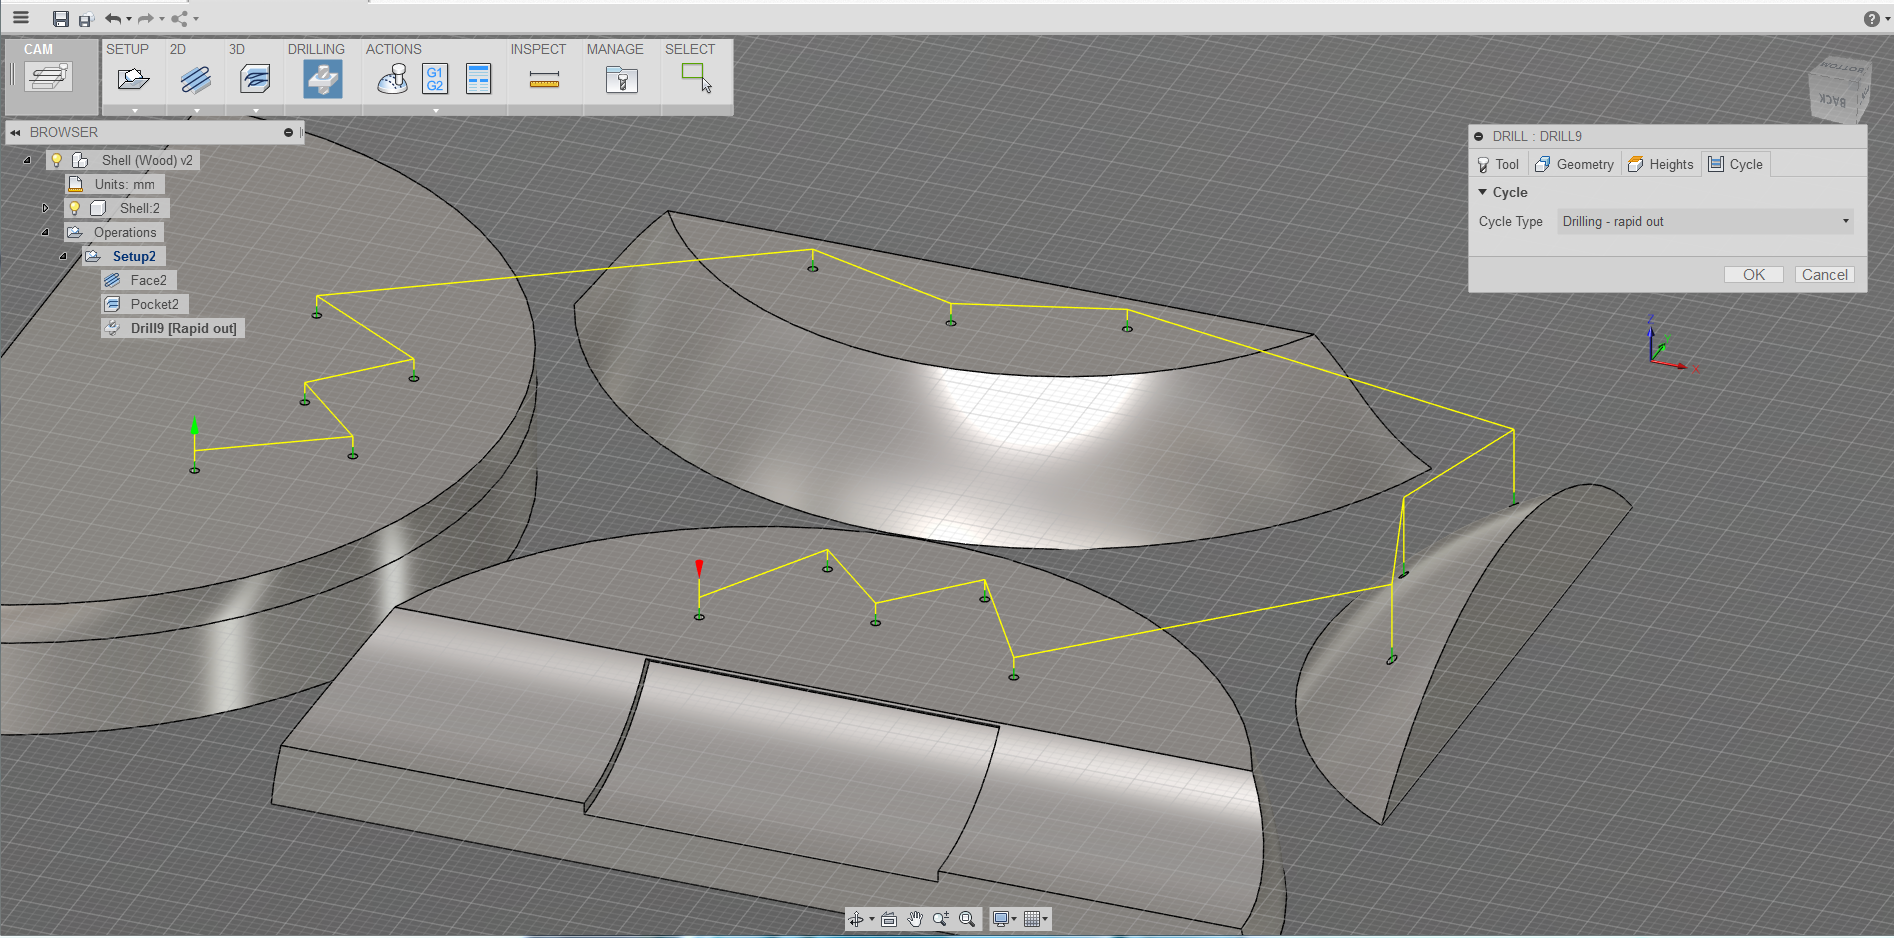The image size is (1894, 938).
Task: Open the undo history dropdown arrow
Action: tap(129, 19)
